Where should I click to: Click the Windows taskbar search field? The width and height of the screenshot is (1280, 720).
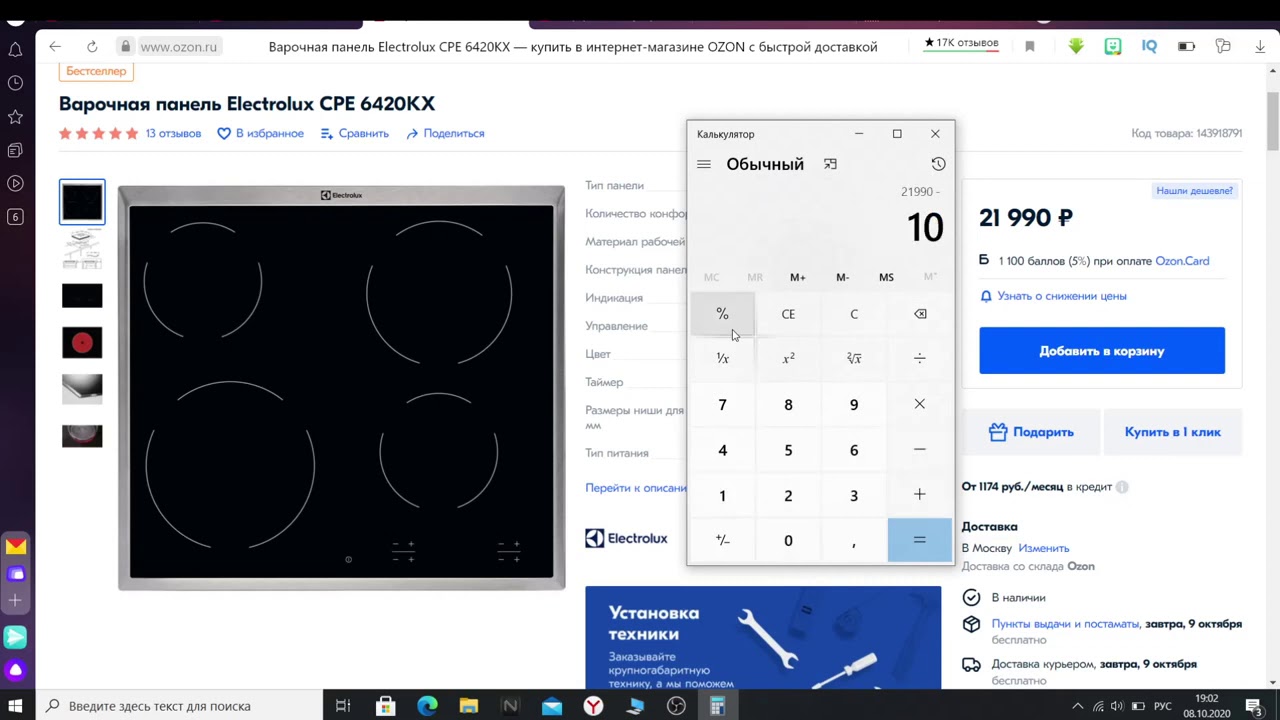click(x=178, y=706)
